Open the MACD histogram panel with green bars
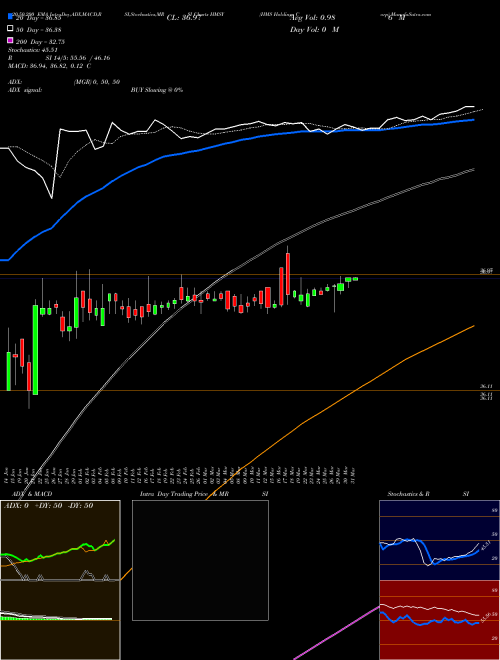 (x=60, y=620)
